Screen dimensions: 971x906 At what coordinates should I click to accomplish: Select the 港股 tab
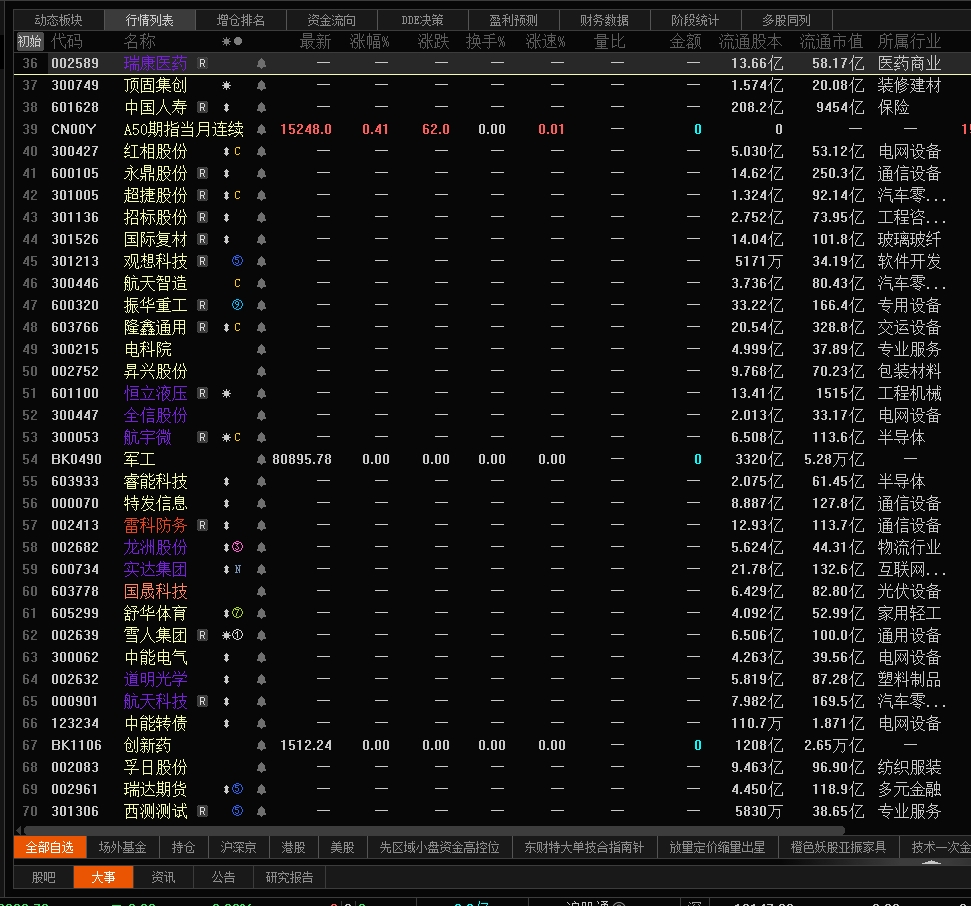pyautogui.click(x=294, y=847)
